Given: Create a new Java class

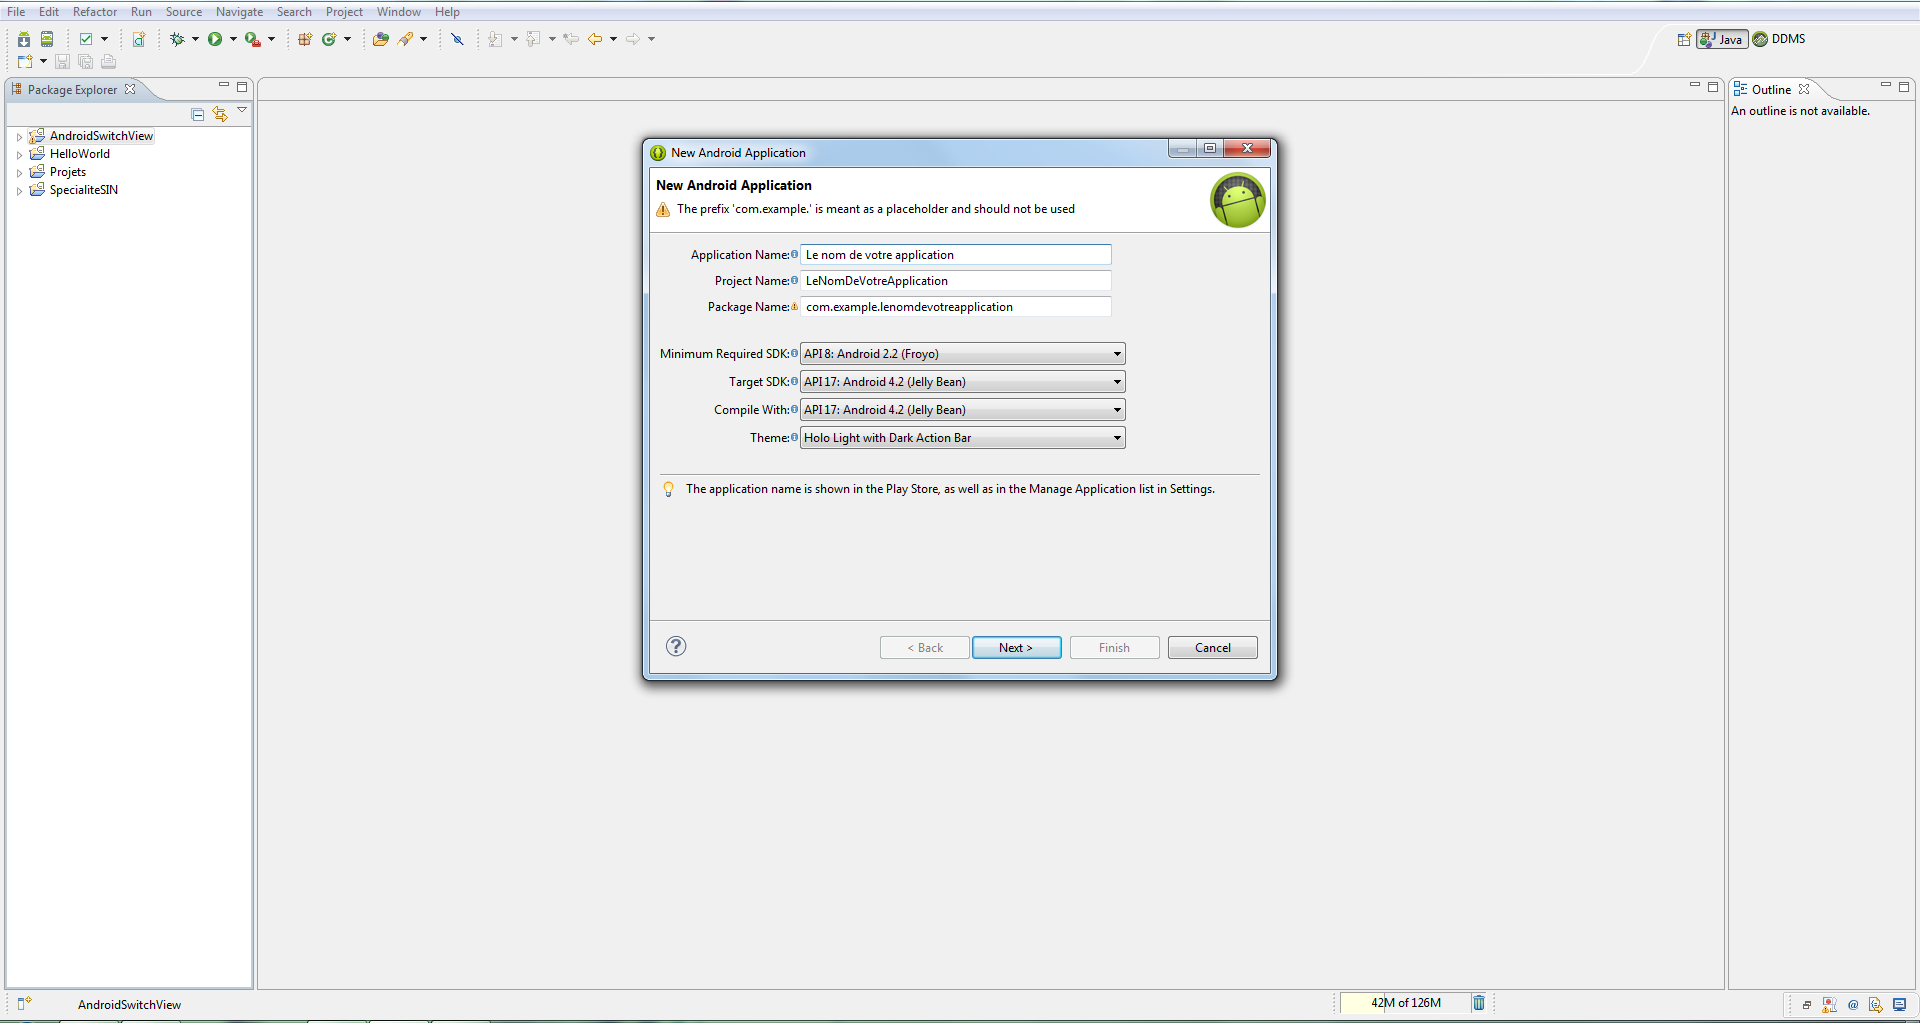Looking at the screenshot, I should click(329, 39).
